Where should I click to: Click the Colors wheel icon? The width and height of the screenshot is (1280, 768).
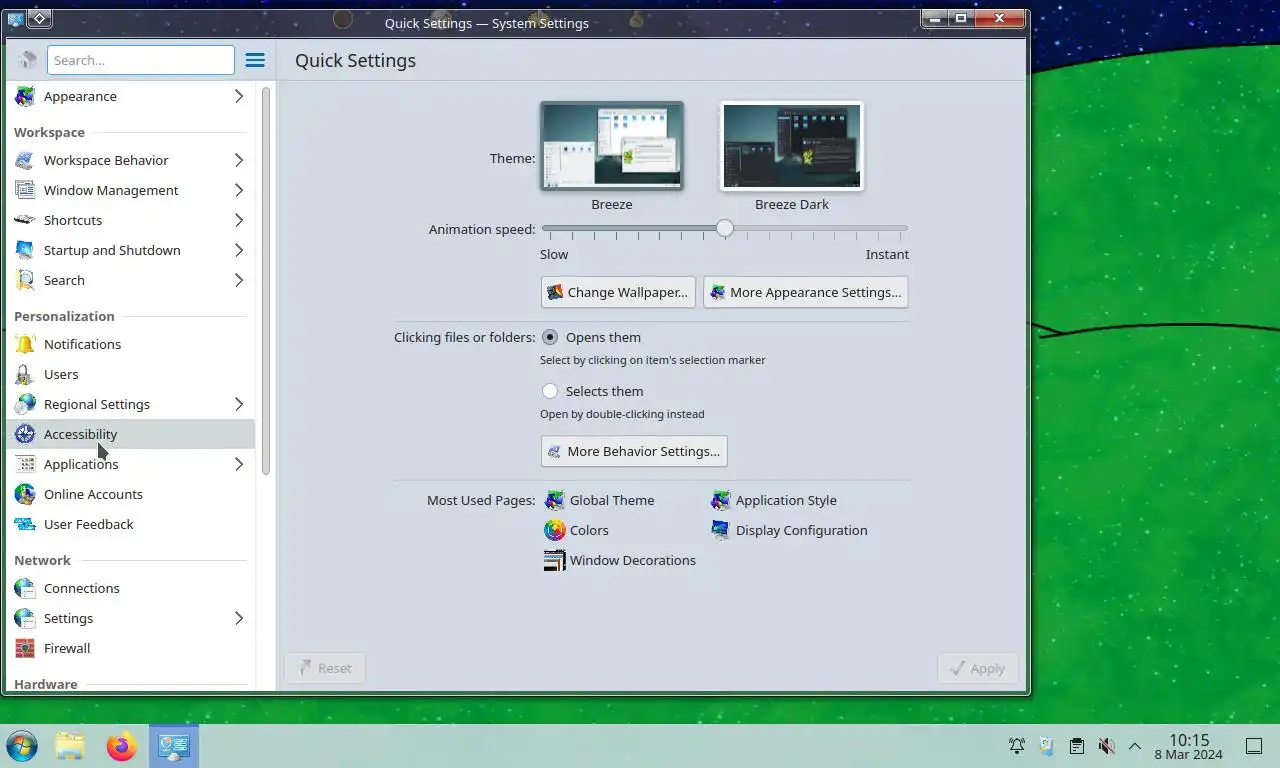pos(554,530)
